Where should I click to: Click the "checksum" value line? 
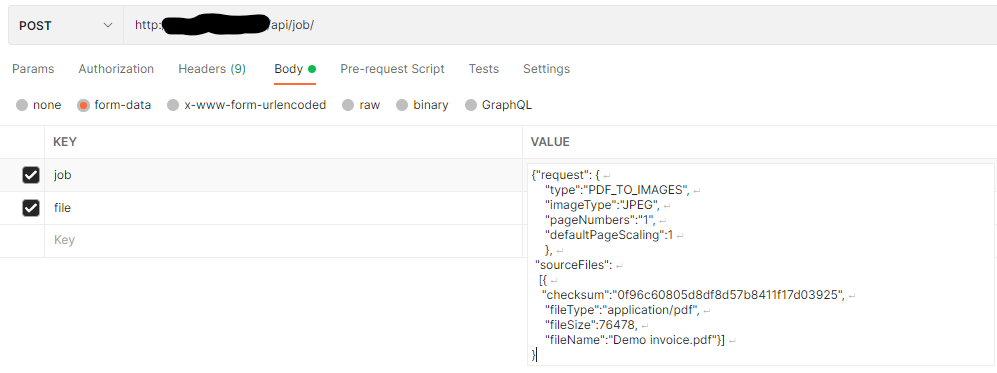click(x=693, y=295)
